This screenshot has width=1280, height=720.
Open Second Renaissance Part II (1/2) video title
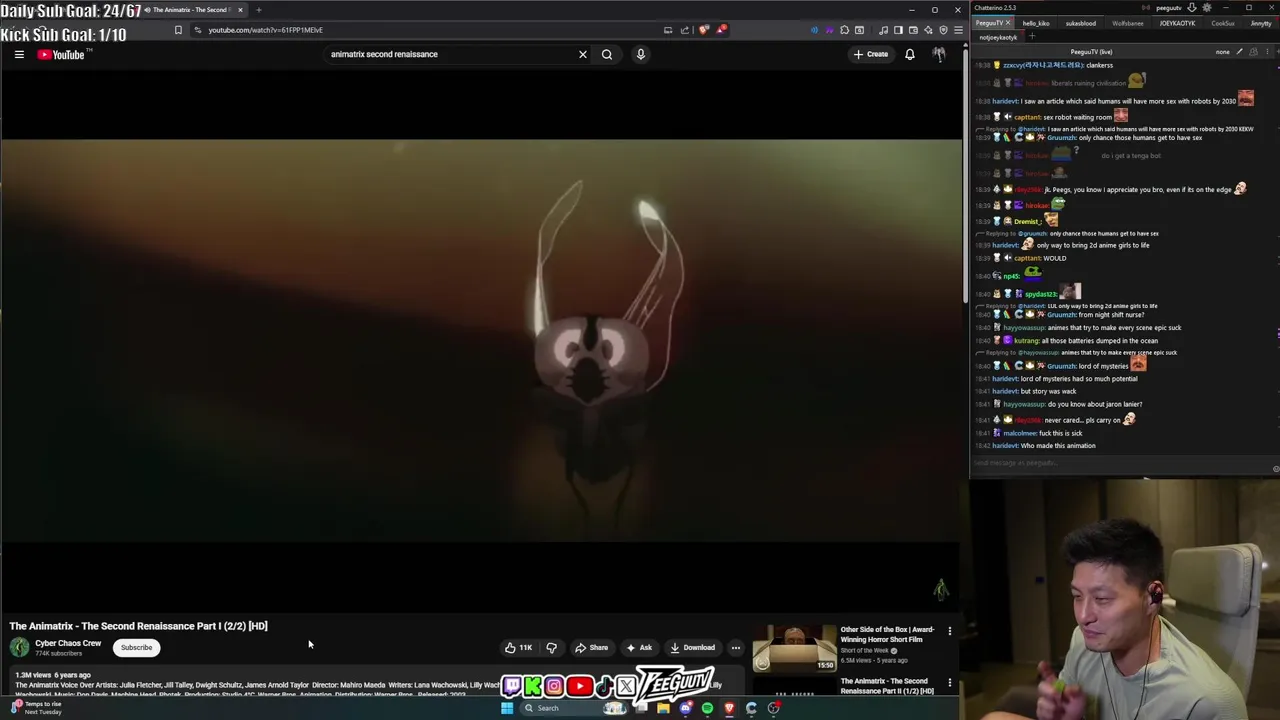click(887, 686)
